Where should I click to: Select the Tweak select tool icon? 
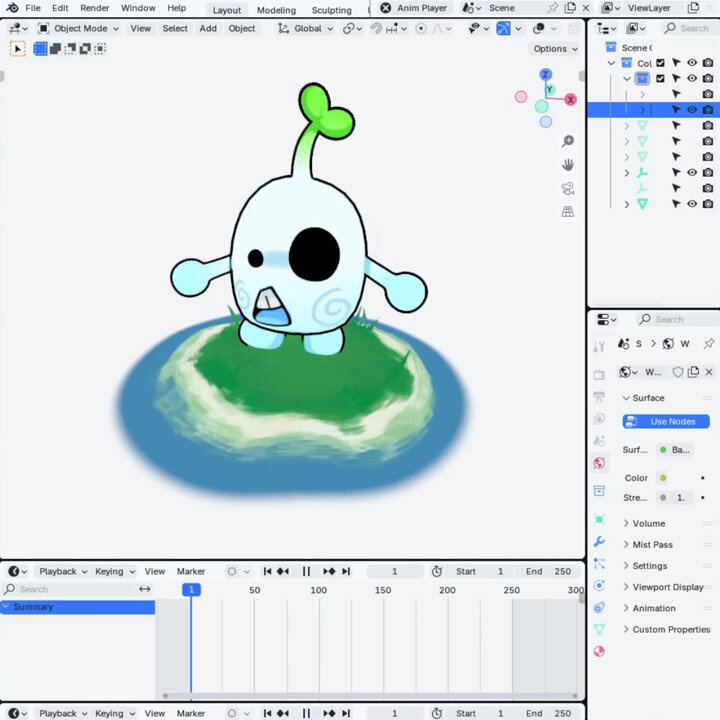(x=17, y=49)
